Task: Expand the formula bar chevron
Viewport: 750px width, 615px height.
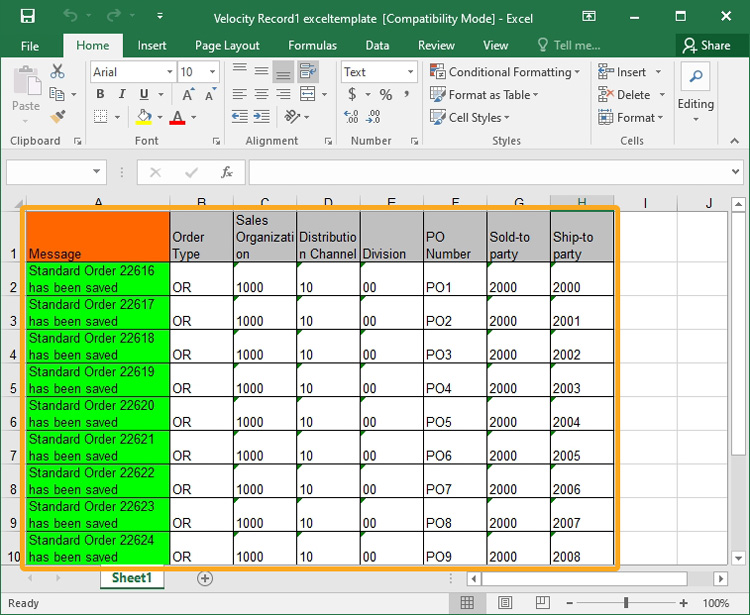Action: pyautogui.click(x=735, y=171)
